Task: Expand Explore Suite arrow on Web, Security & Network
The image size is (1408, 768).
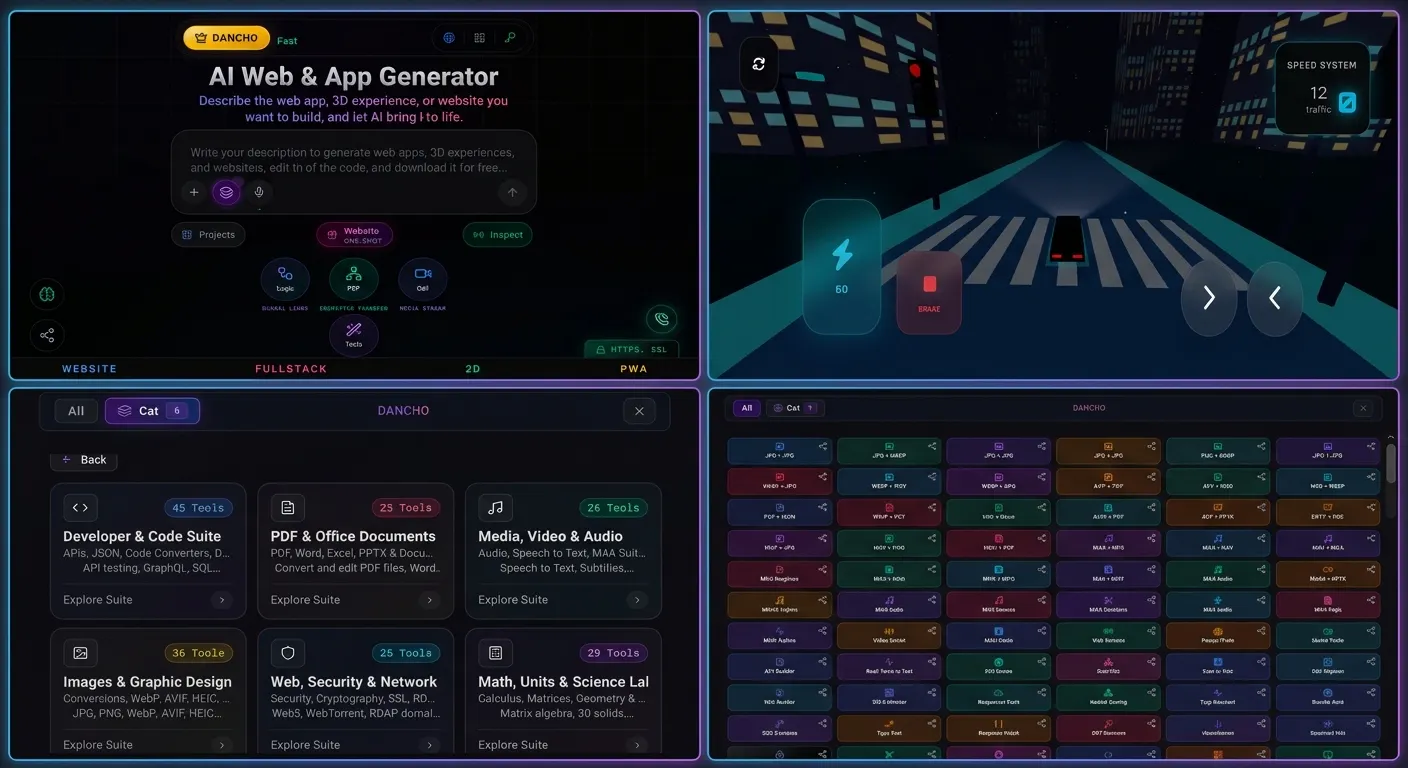Action: tap(430, 745)
